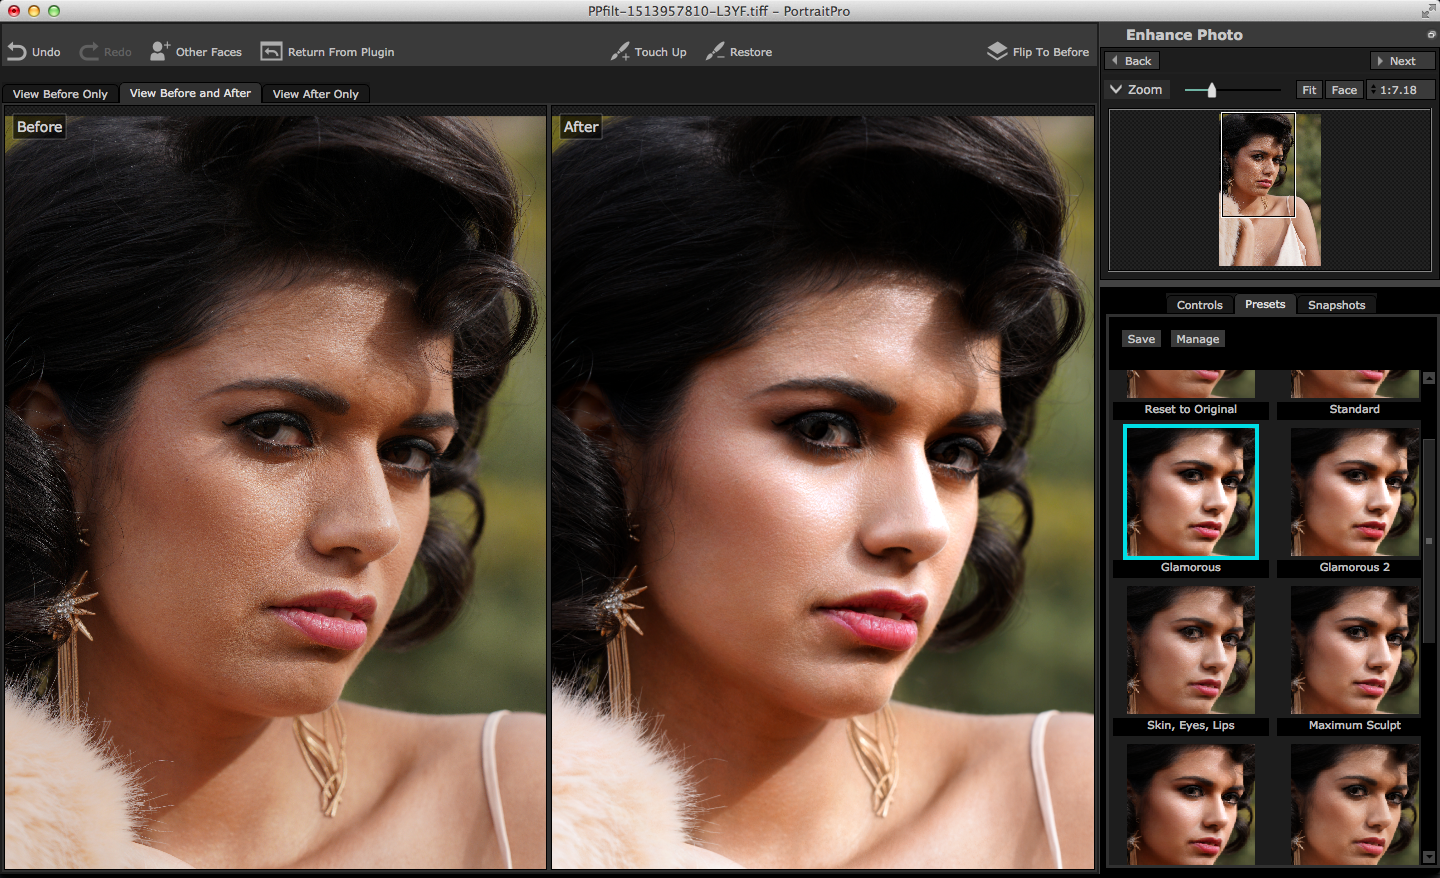Open Other Faces selector
Screen dimensions: 1440x878
click(196, 52)
